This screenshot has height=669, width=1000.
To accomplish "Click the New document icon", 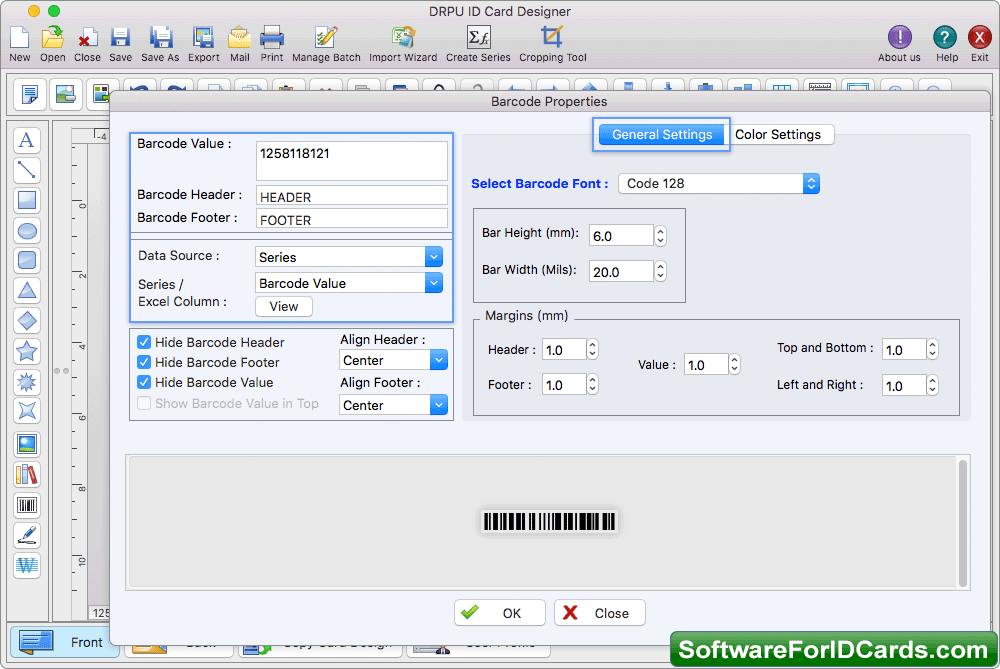I will pos(19,43).
